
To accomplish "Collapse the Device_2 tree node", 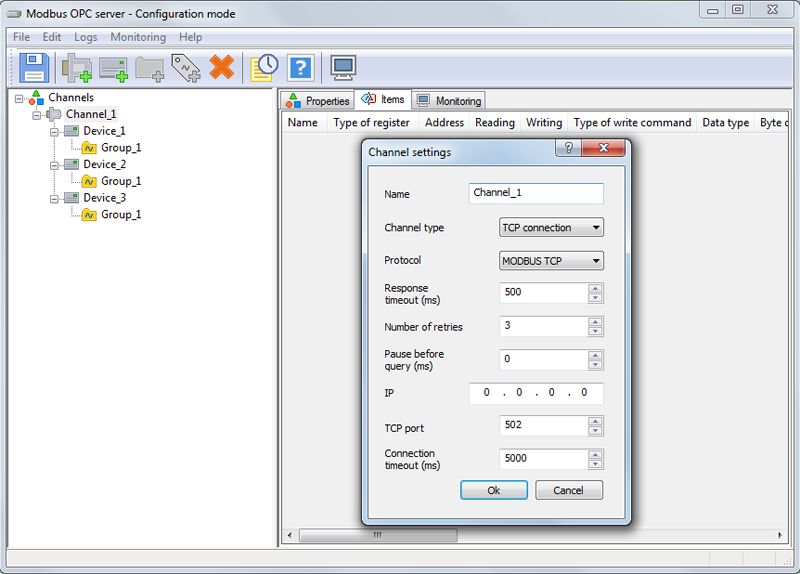I will click(x=54, y=165).
